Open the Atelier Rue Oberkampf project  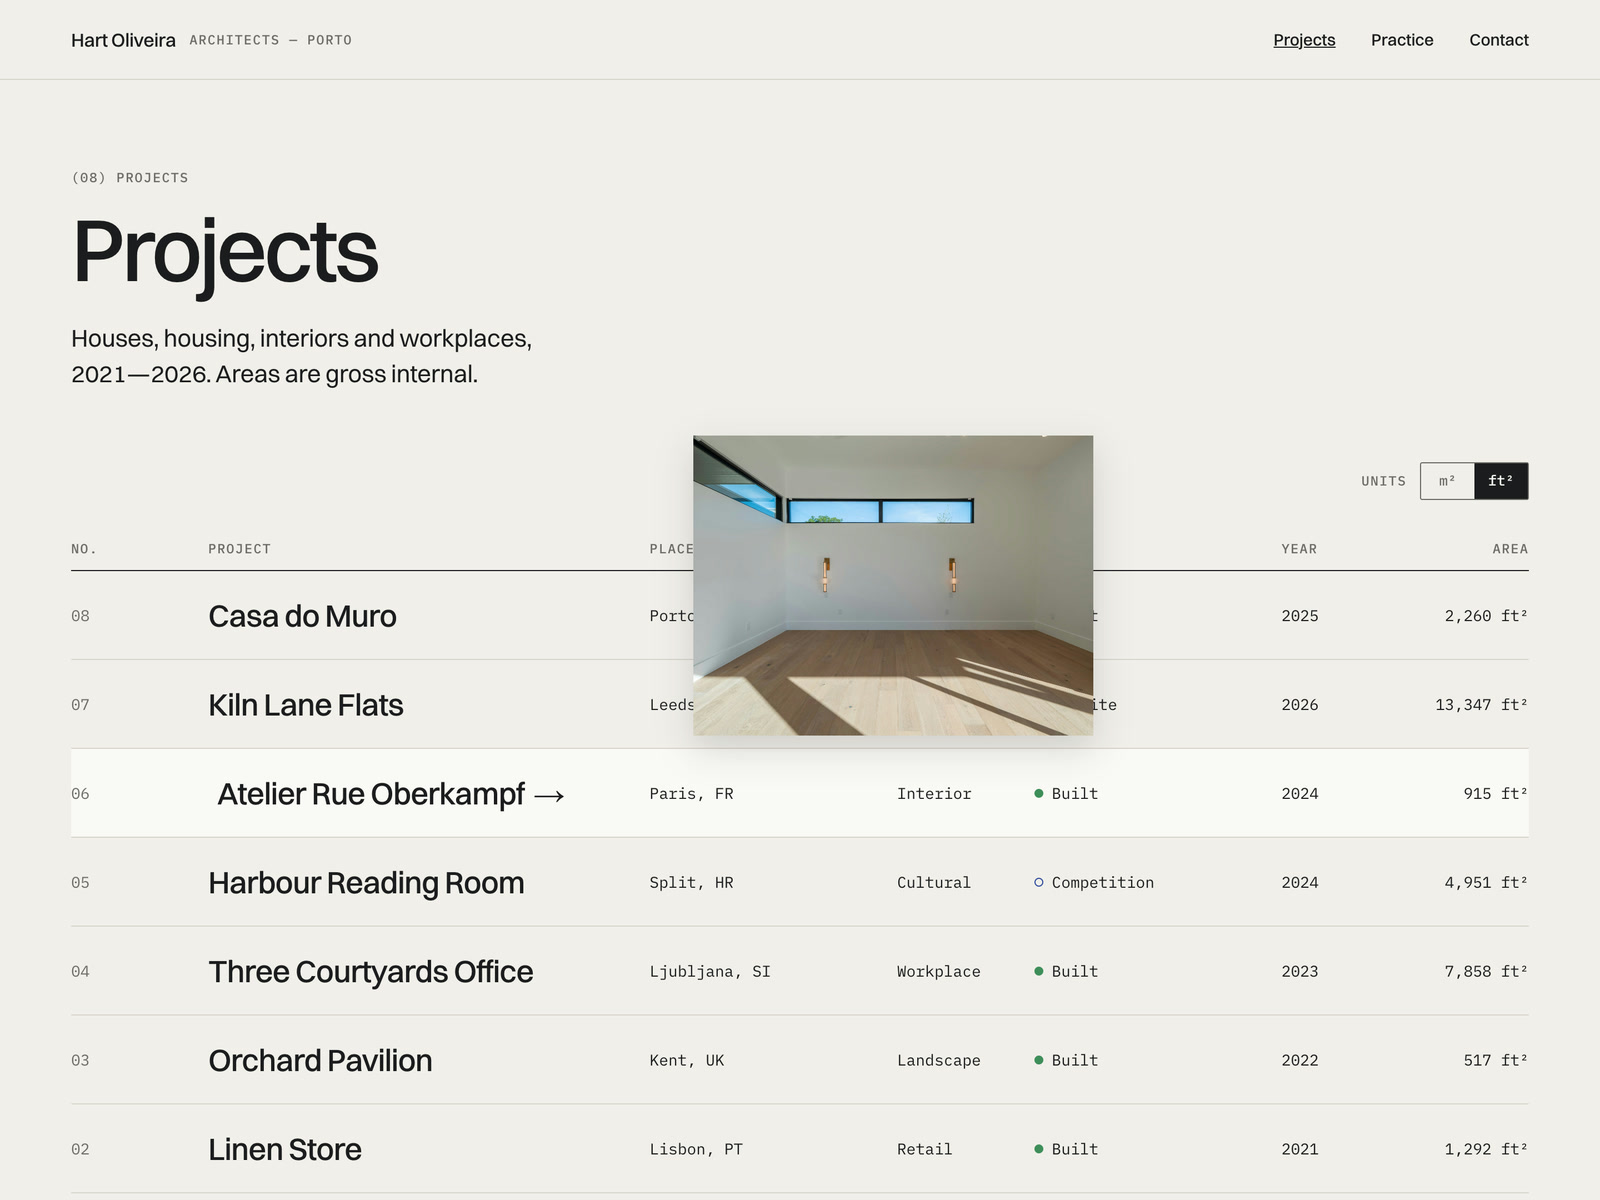(371, 794)
